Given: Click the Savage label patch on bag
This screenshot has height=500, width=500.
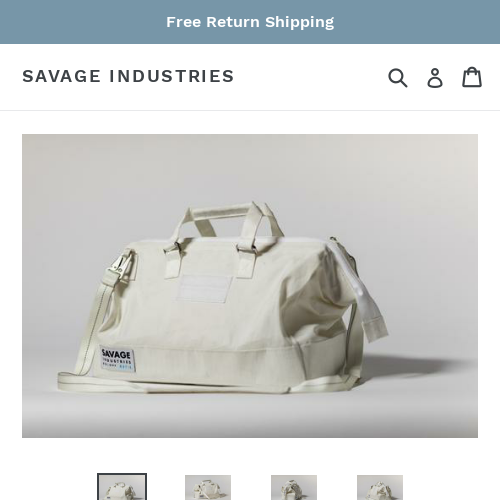Looking at the screenshot, I should point(117,359).
